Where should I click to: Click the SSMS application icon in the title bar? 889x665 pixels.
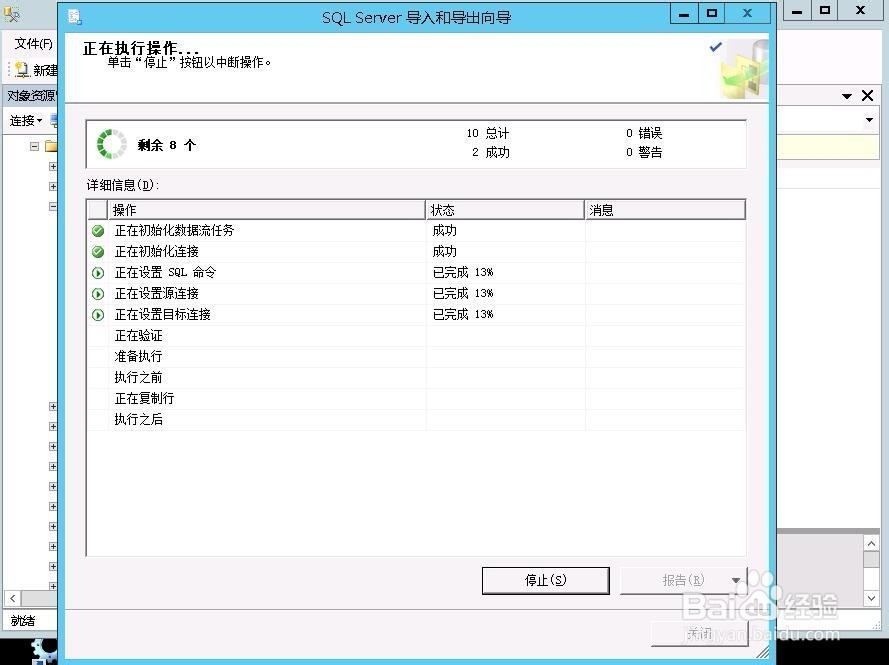pos(12,14)
